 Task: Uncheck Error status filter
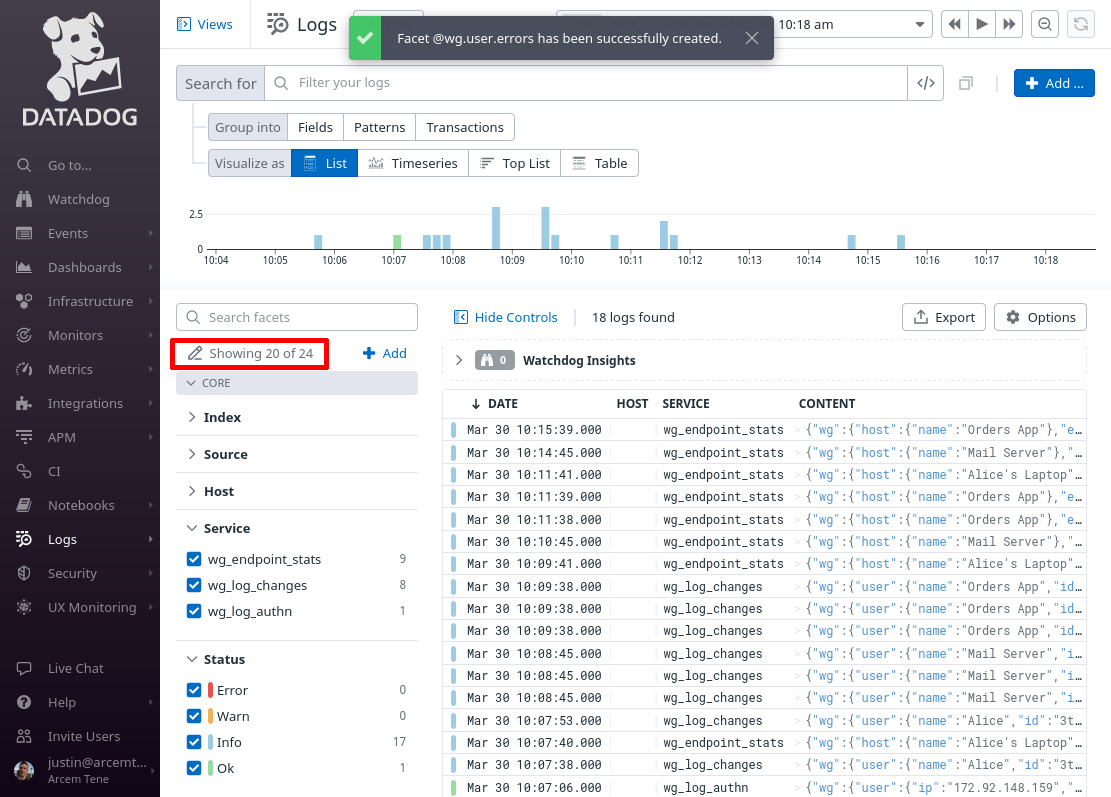pos(194,690)
